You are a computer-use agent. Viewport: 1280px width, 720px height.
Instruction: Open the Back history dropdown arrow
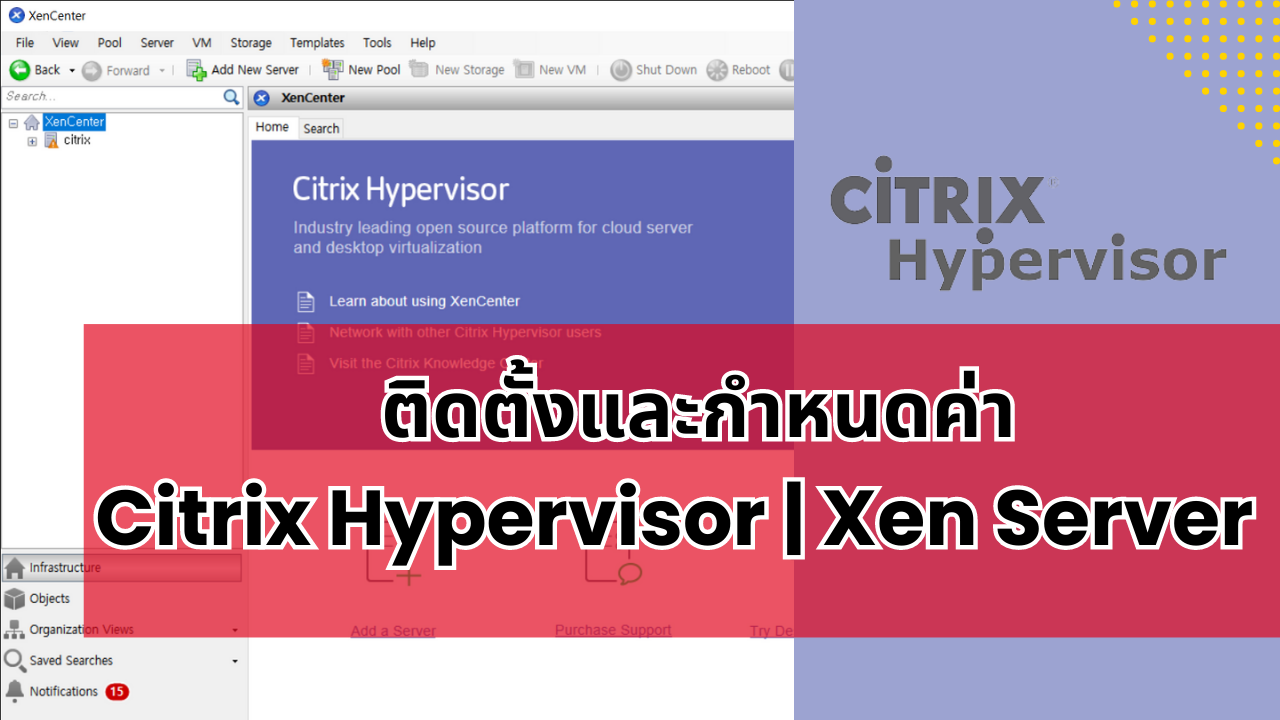click(x=72, y=70)
